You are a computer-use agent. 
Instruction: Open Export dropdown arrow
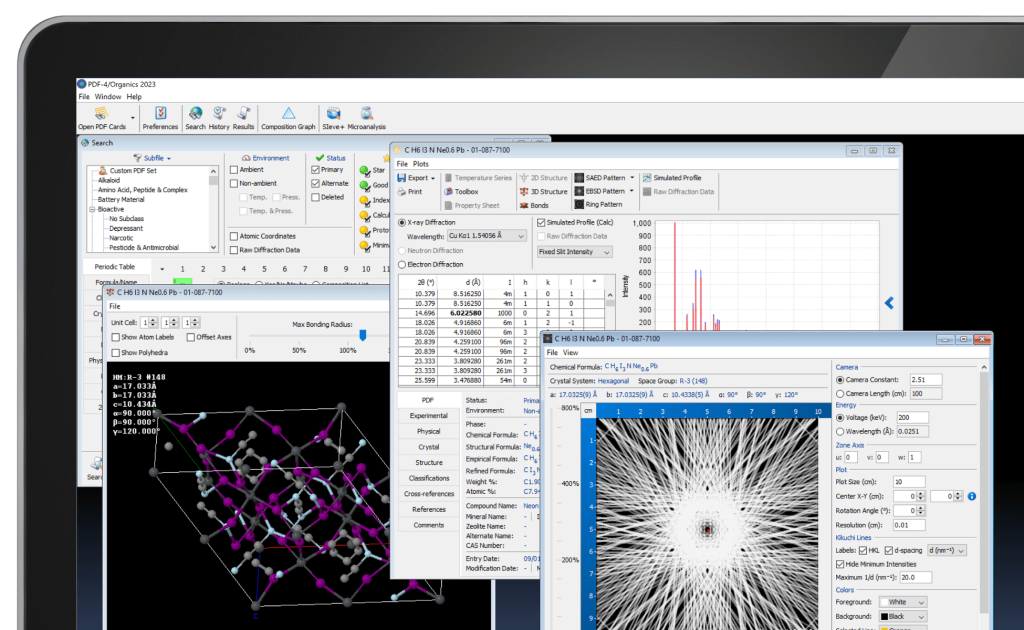tap(432, 178)
